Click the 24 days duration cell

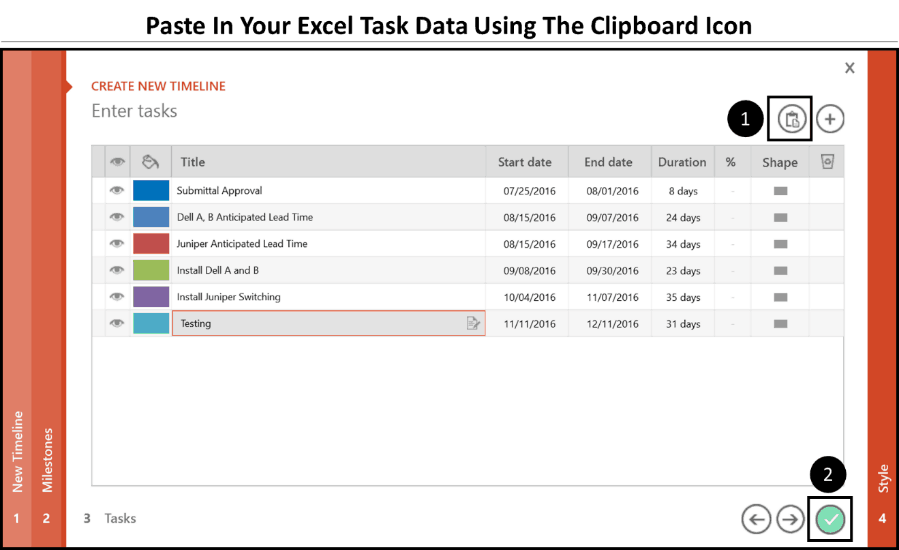click(683, 217)
